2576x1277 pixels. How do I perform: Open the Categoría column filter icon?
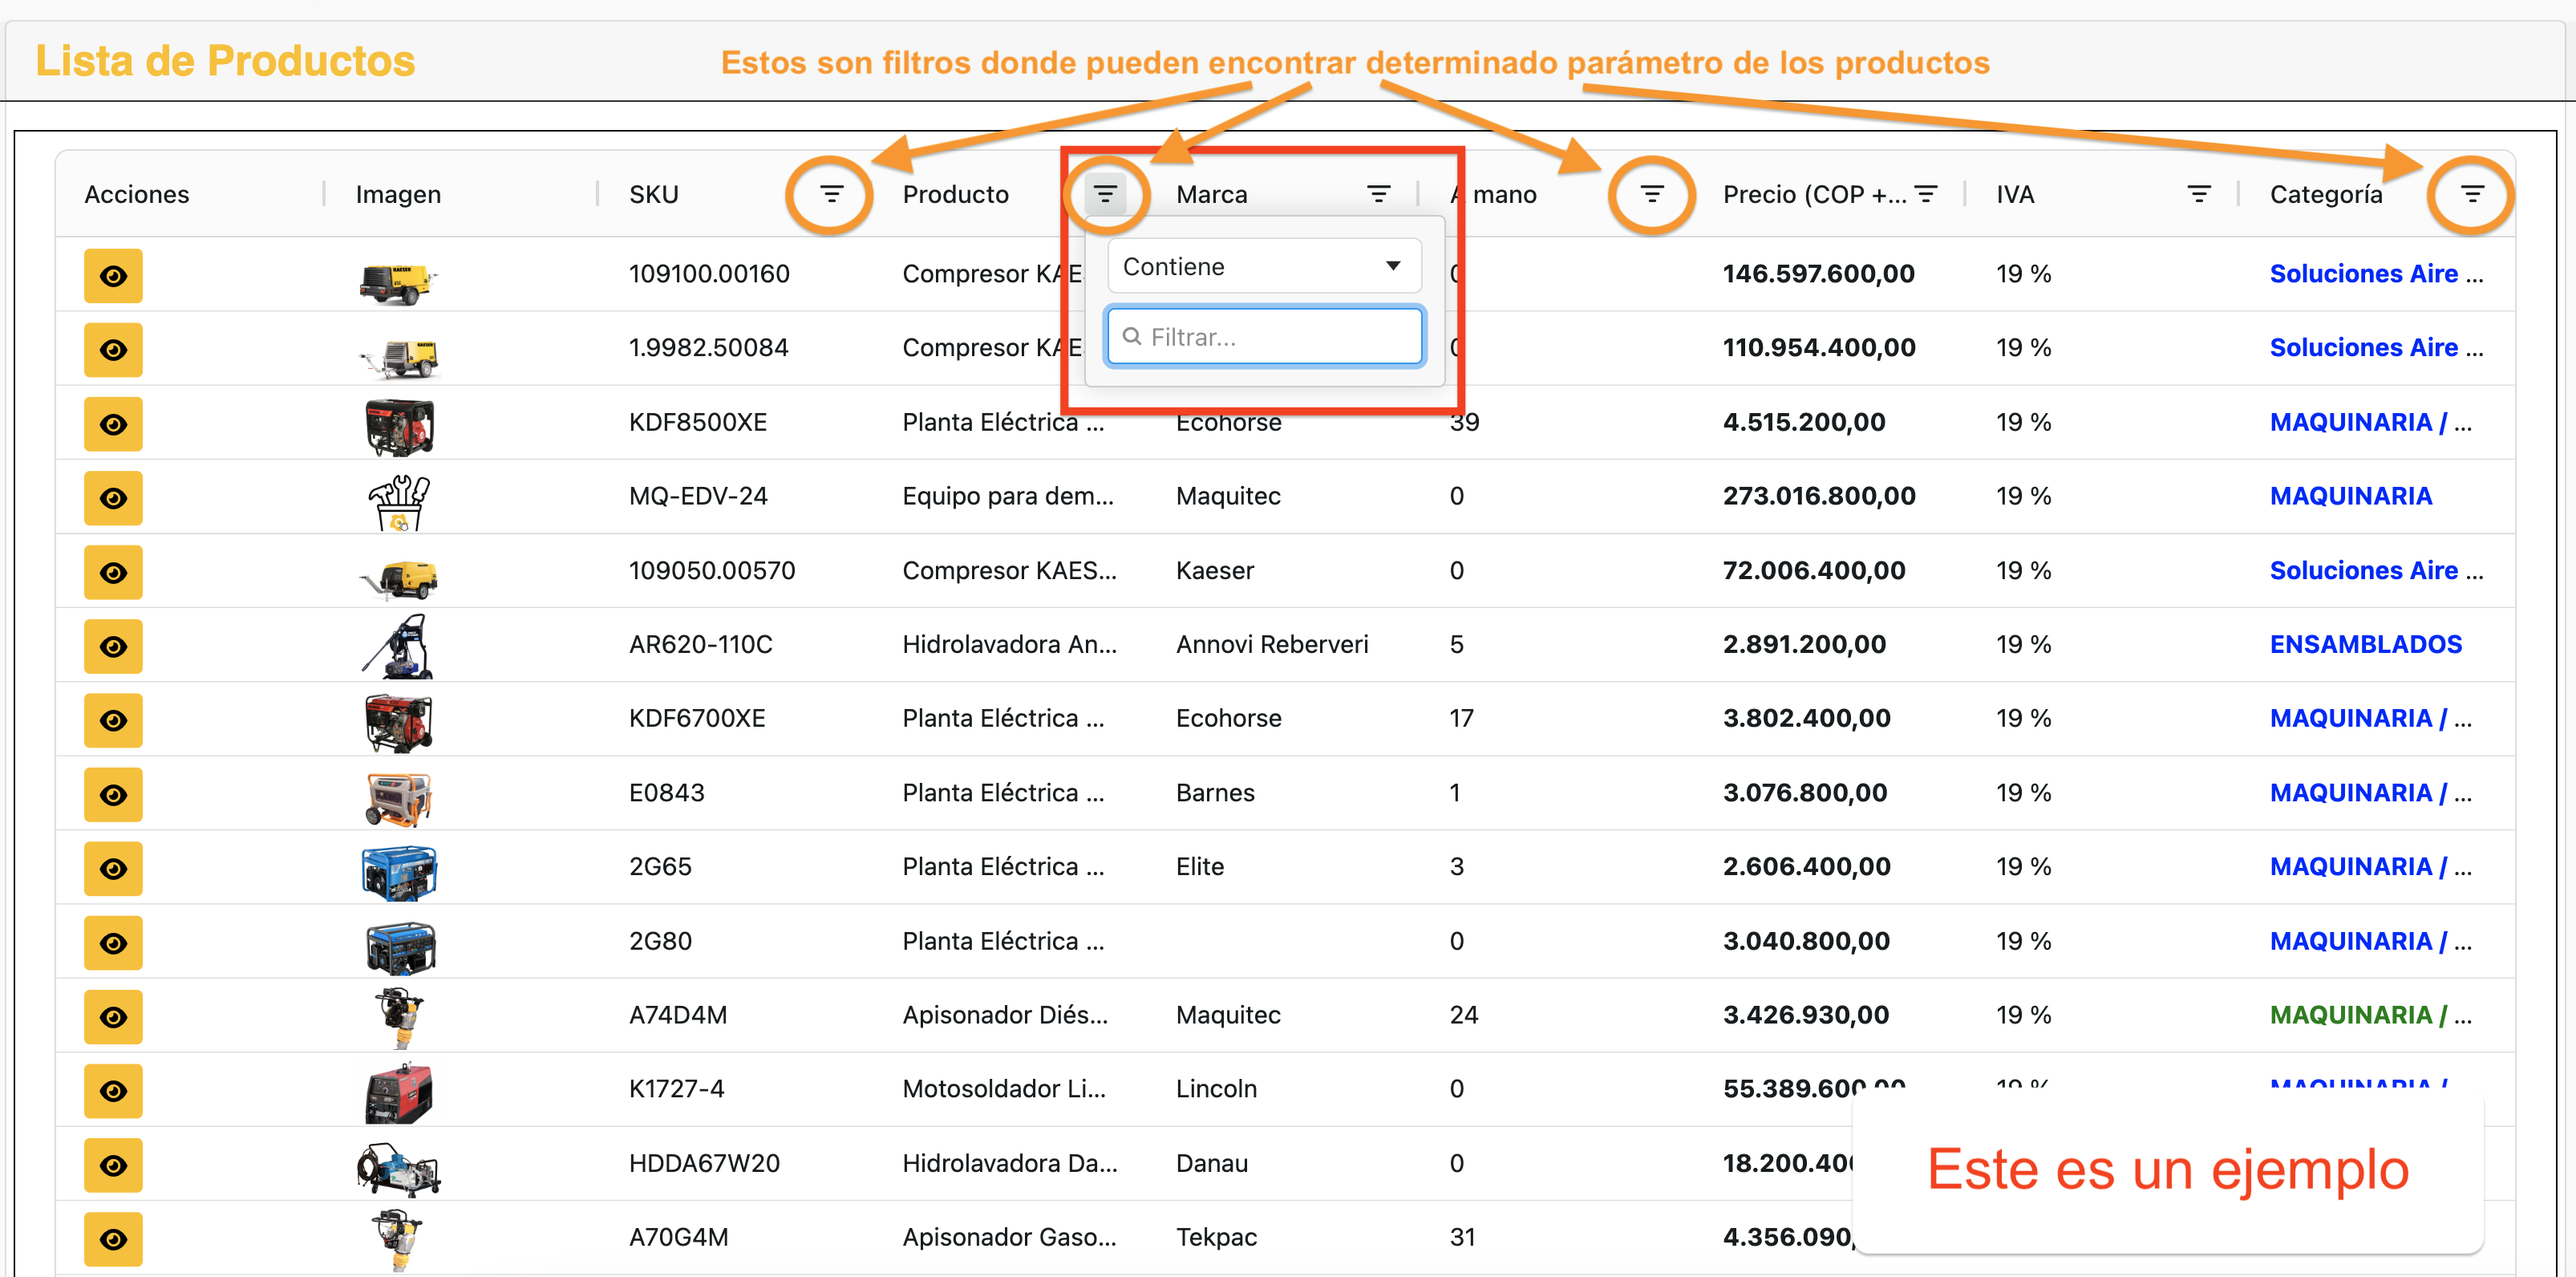(2471, 194)
